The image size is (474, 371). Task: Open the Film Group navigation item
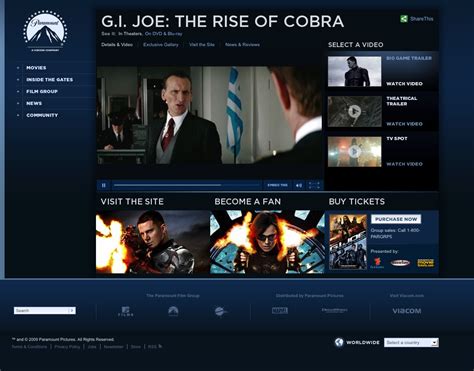(x=42, y=91)
